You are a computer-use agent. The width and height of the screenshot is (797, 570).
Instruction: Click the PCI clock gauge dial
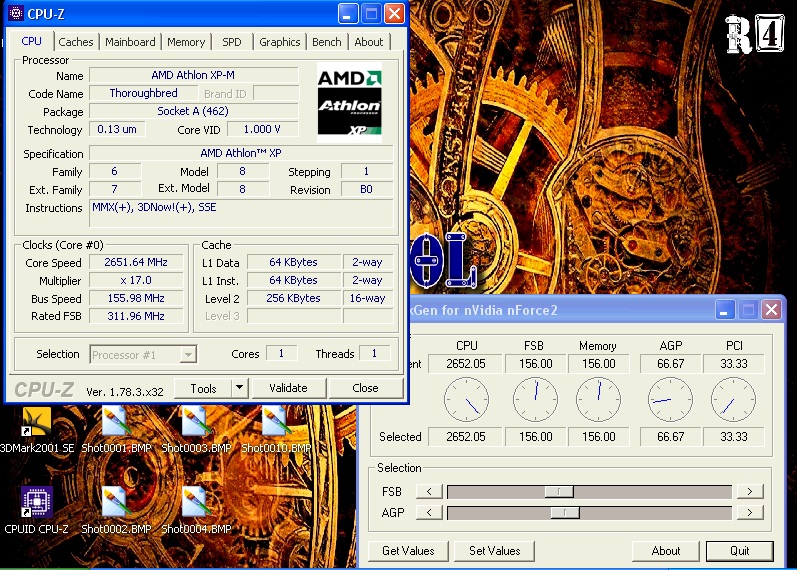pos(733,400)
